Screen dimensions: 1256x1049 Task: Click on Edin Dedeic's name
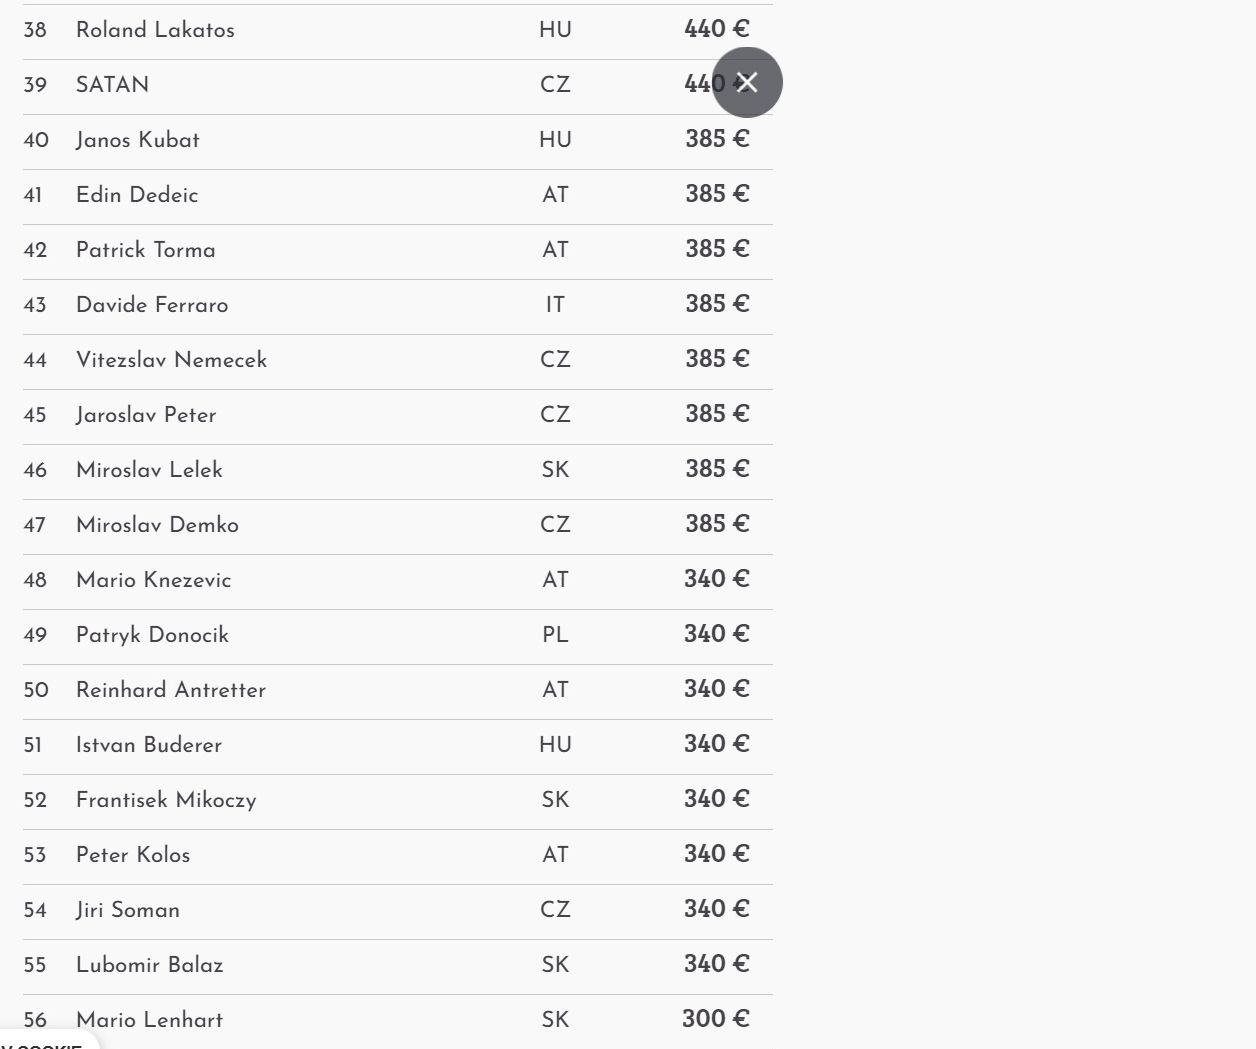point(137,195)
